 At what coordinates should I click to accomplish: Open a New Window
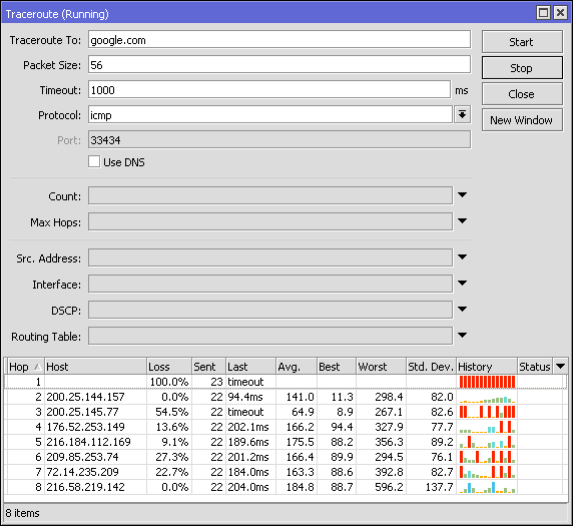[522, 120]
